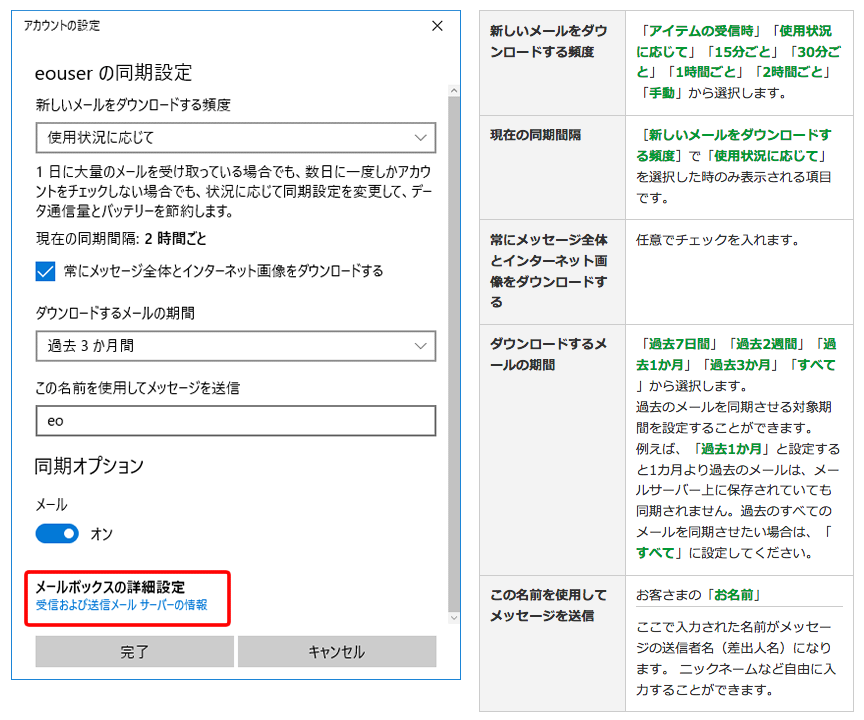This screenshot has height=720, width=864.
Task: Click the 現在の同期間隔 row header in table
Action: tap(535, 135)
